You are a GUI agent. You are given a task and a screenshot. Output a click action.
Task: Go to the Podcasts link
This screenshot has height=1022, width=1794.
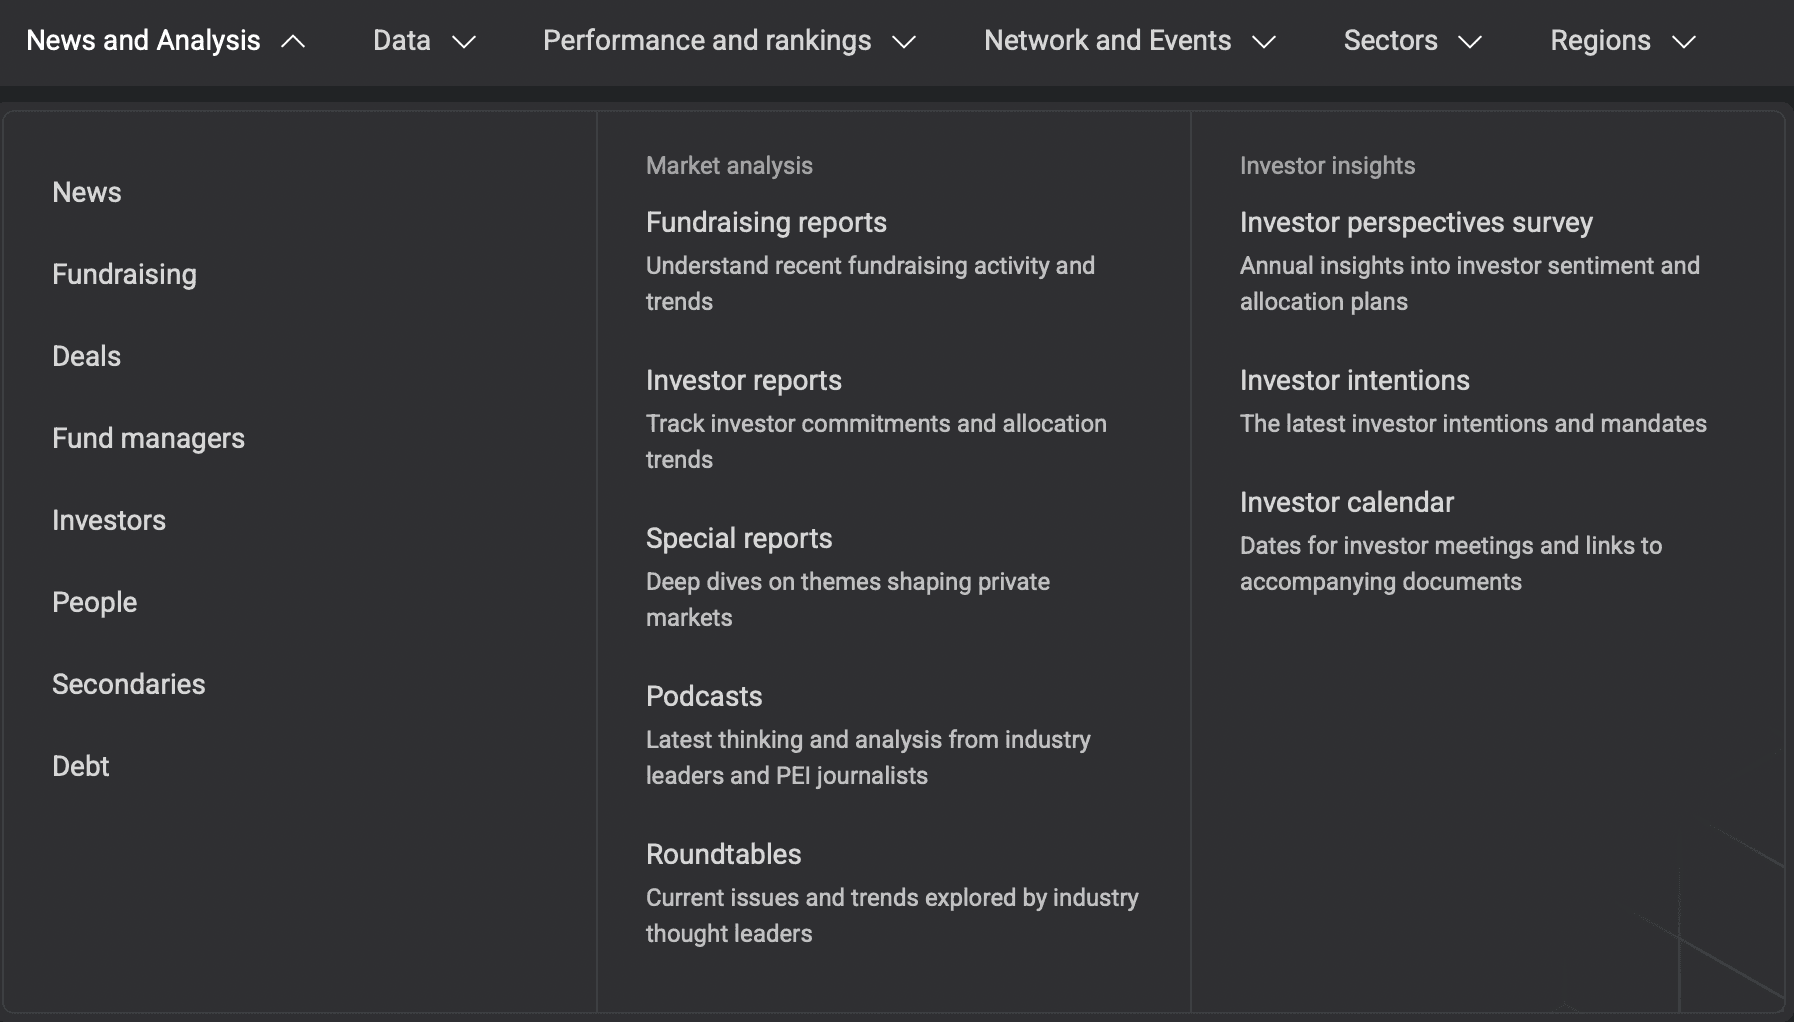[704, 696]
